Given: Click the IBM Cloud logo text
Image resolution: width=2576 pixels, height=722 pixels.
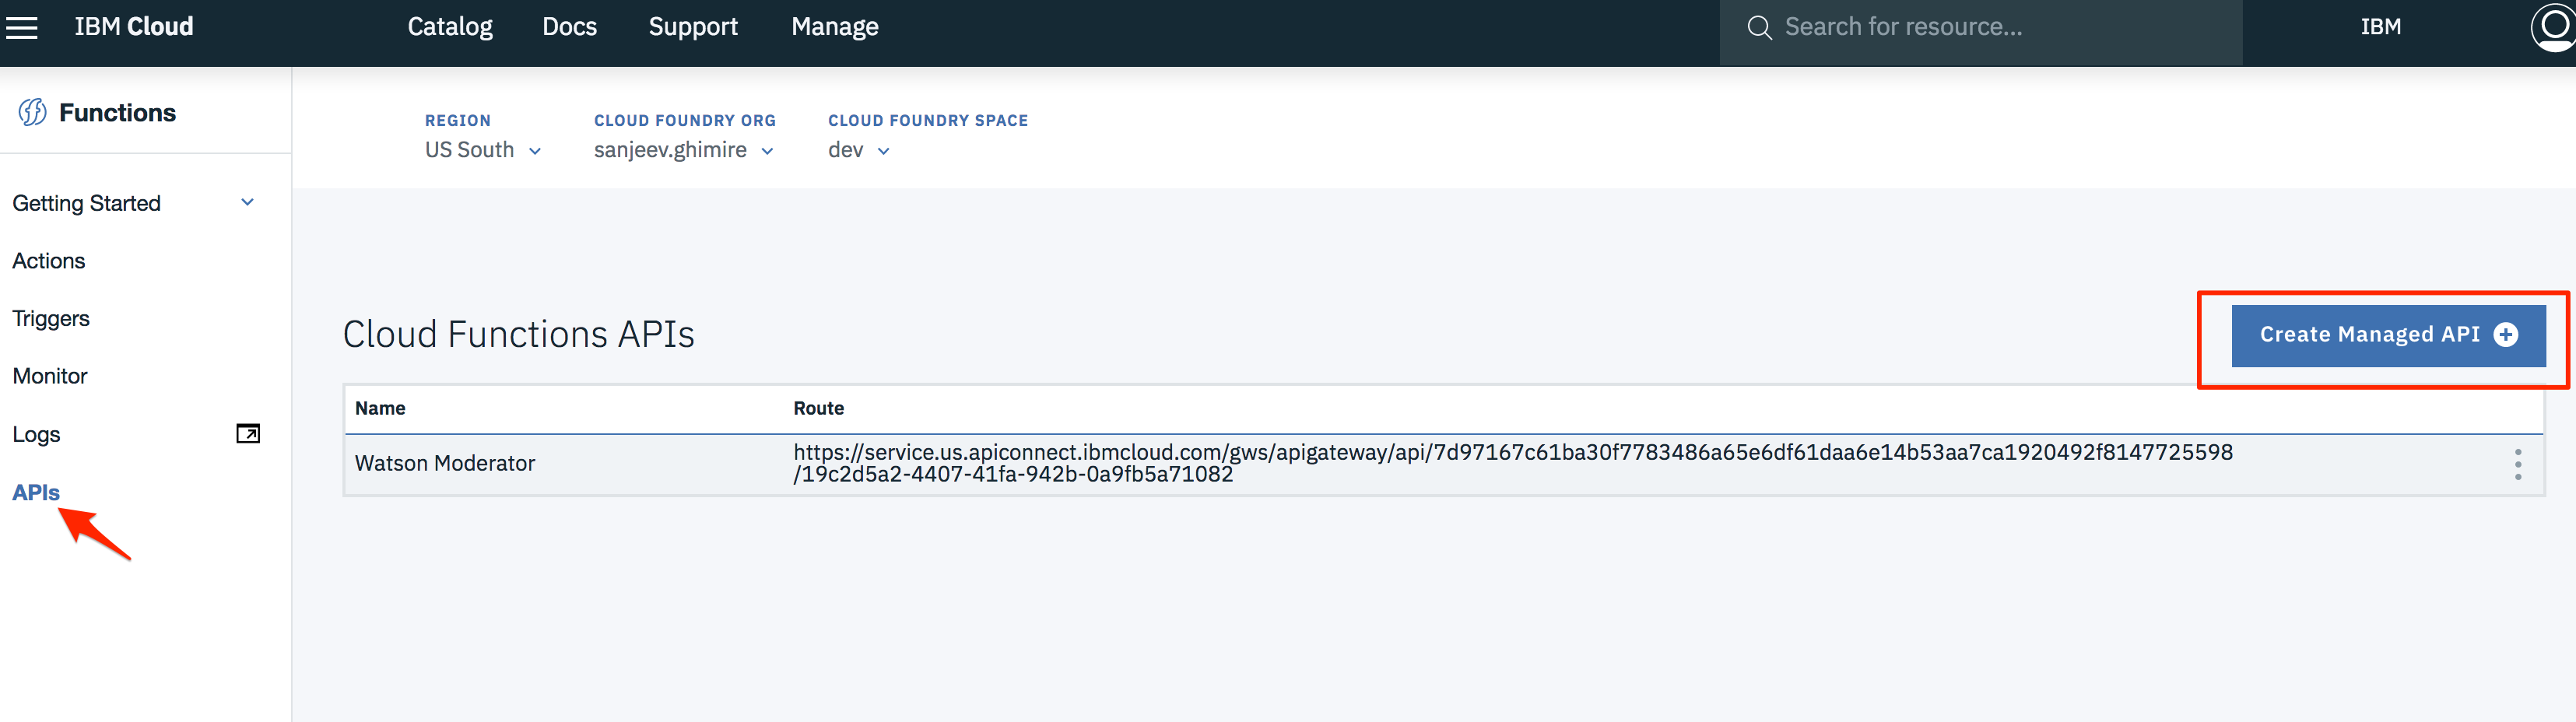Looking at the screenshot, I should point(134,27).
